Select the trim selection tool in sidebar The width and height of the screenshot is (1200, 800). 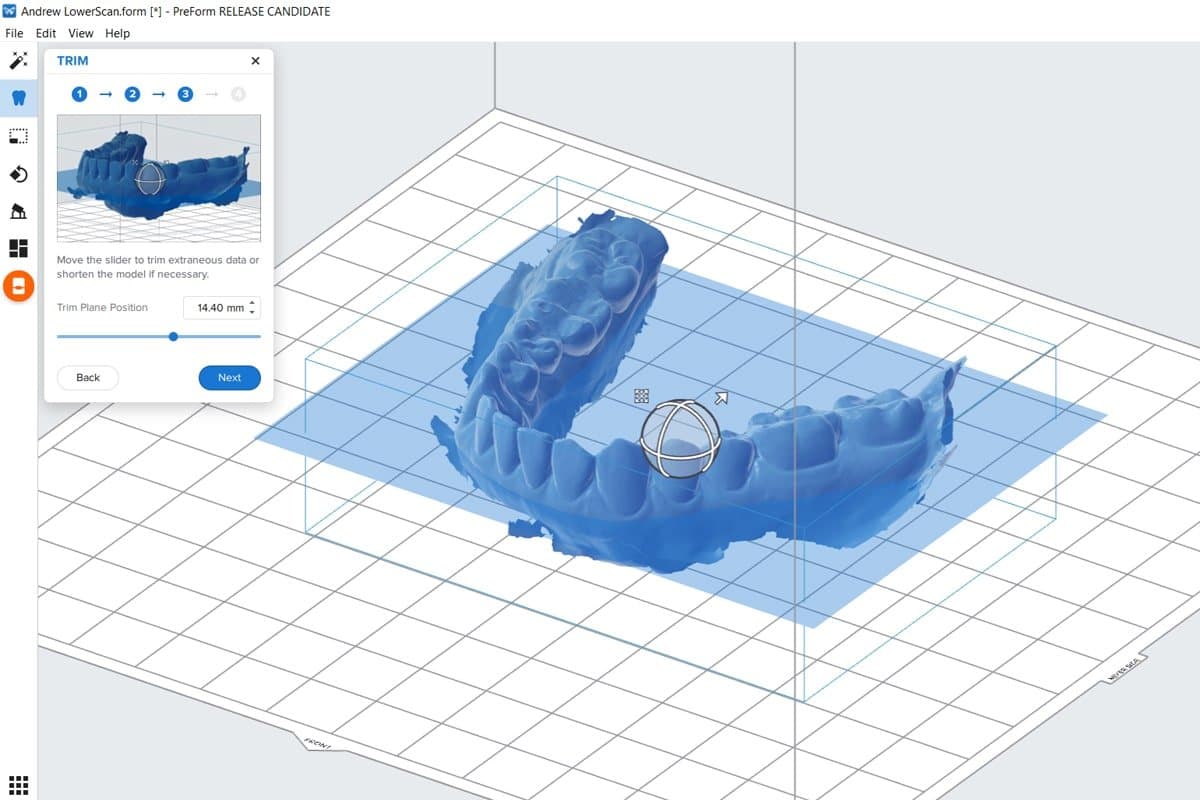click(x=18, y=135)
